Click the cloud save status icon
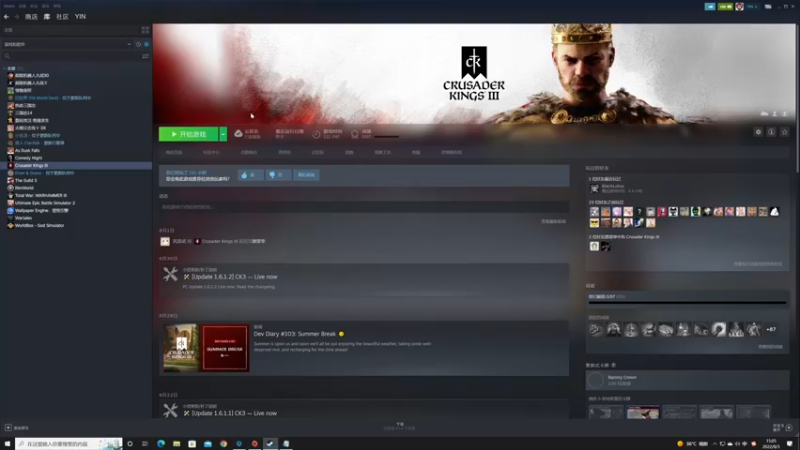The height and width of the screenshot is (450, 800). pos(238,134)
